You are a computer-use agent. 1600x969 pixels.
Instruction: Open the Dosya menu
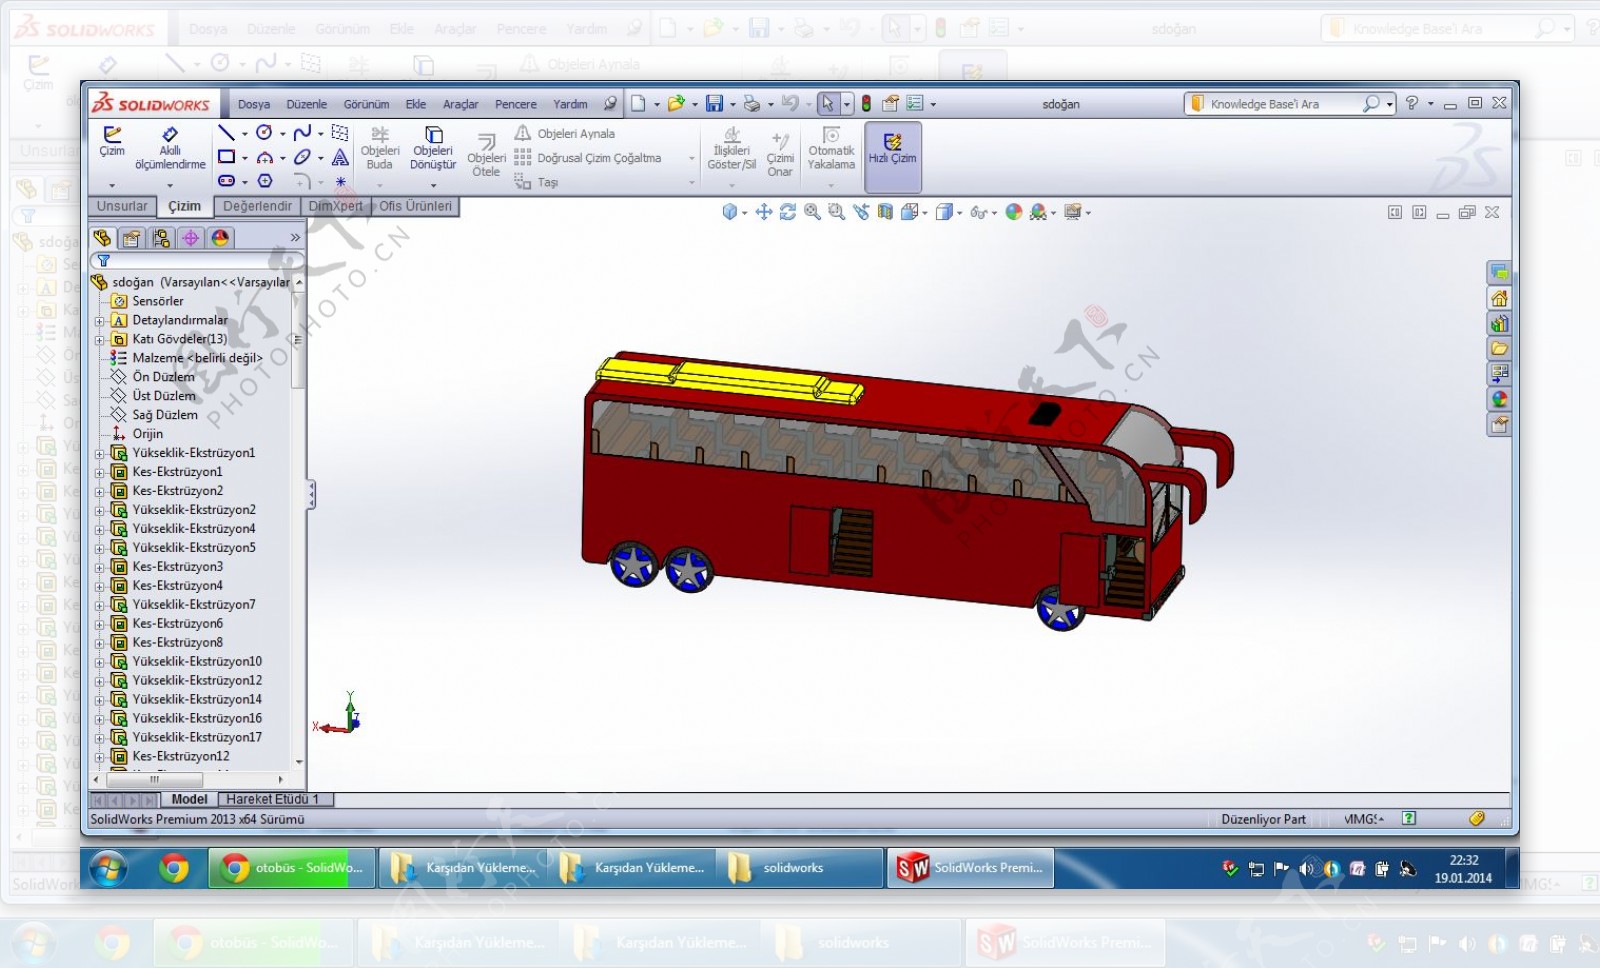pos(254,104)
